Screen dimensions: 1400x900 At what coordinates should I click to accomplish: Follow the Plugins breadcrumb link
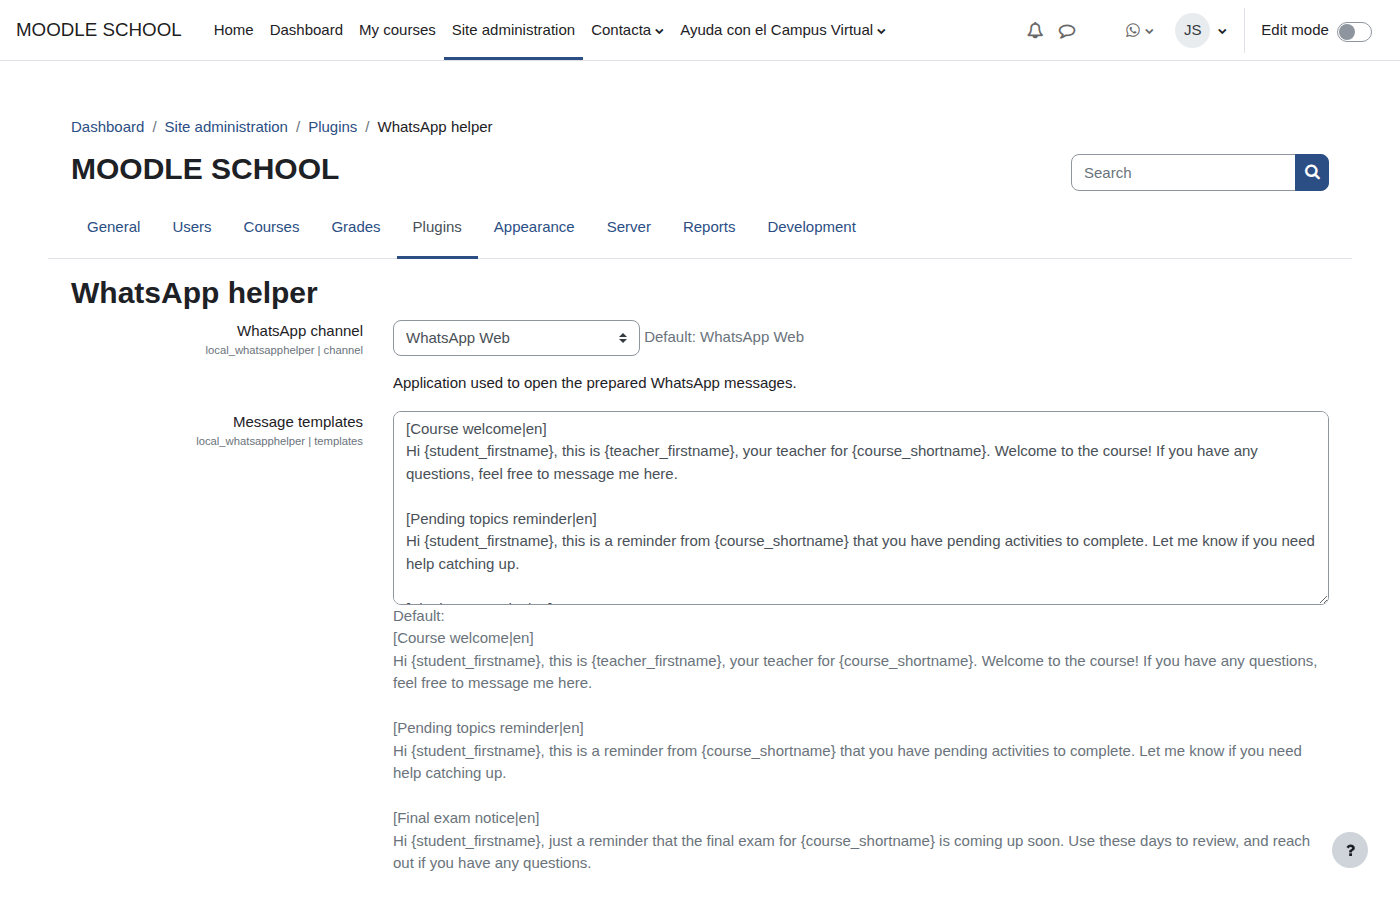click(333, 127)
